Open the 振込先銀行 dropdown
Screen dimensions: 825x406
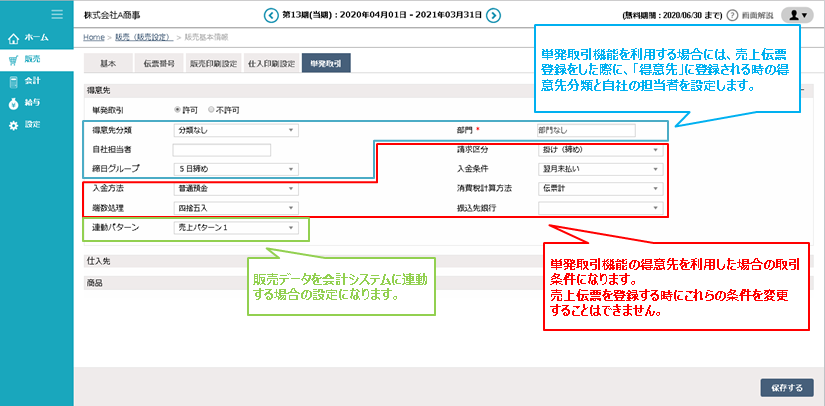(x=600, y=208)
